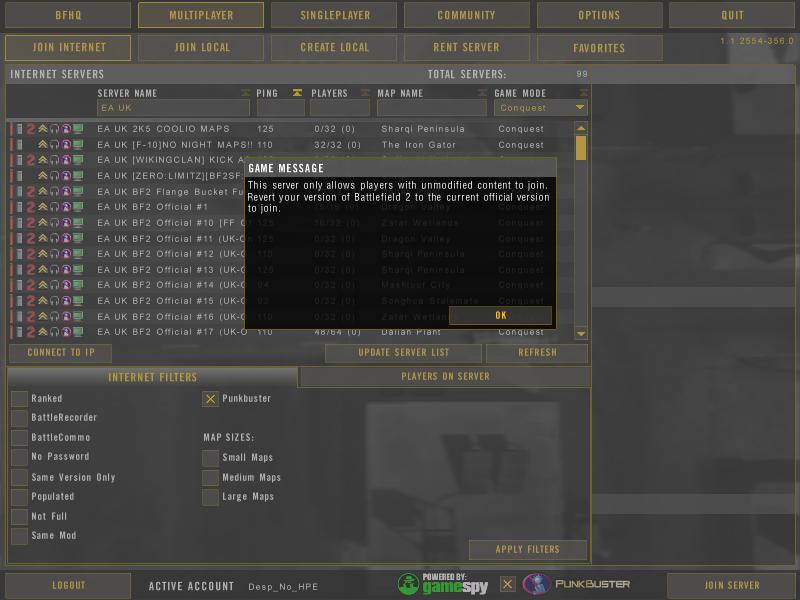Select the Quit menu item
Screen dimensions: 800x600
pos(732,15)
